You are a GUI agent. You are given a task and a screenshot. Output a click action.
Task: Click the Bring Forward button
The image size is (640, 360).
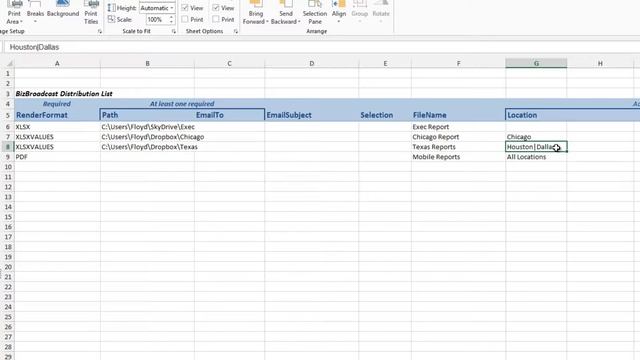[256, 13]
